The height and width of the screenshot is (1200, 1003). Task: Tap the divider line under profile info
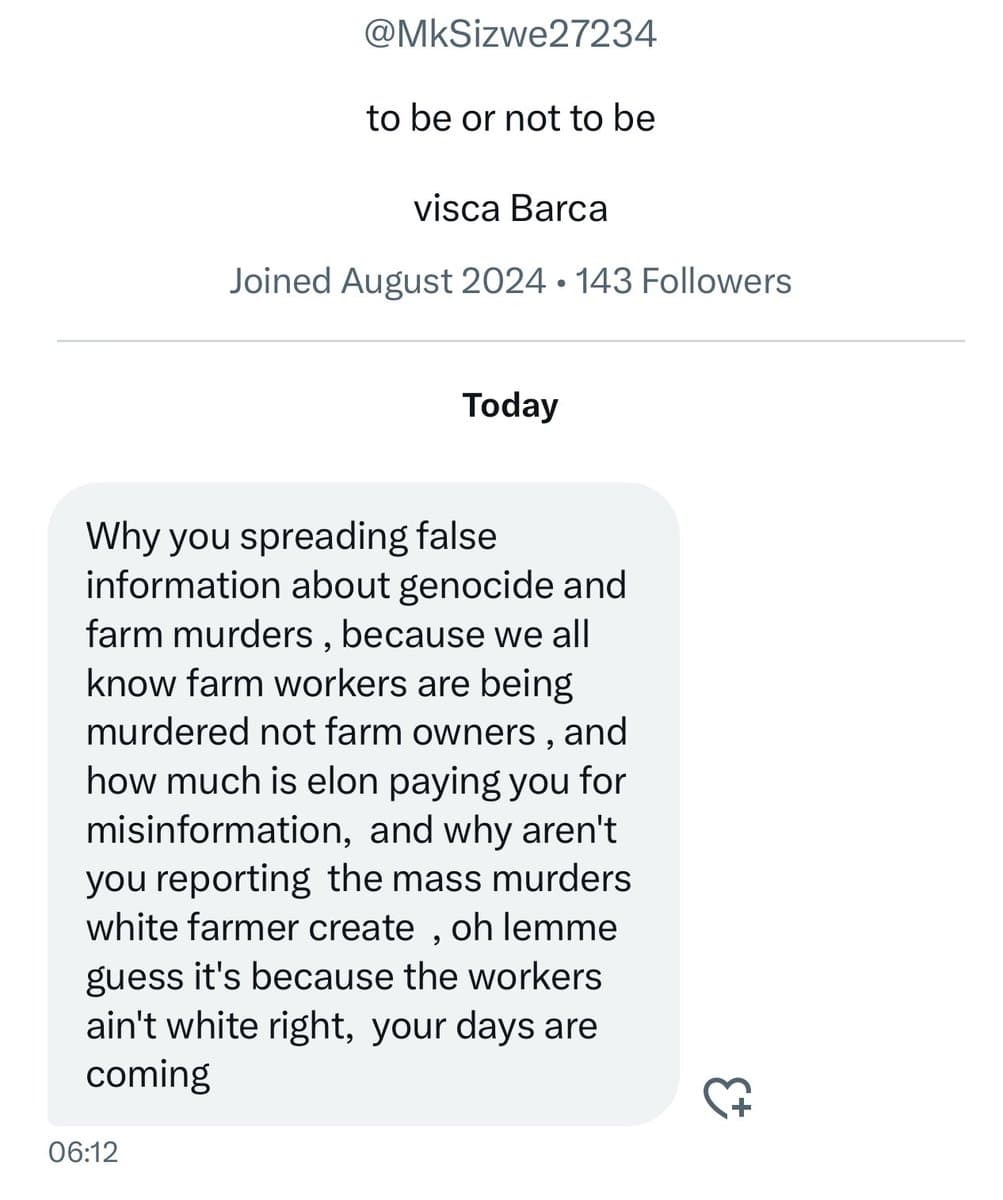pyautogui.click(x=510, y=341)
